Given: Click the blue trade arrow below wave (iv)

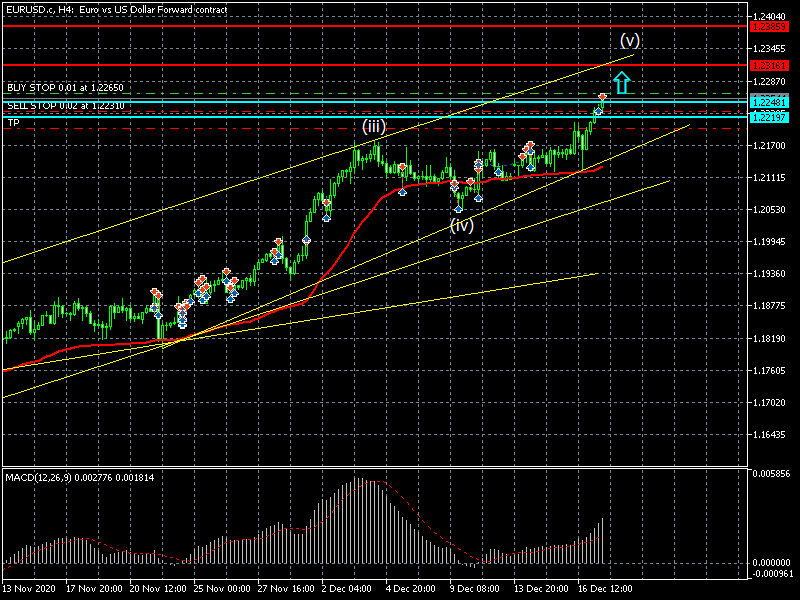Looking at the screenshot, I should (x=459, y=208).
